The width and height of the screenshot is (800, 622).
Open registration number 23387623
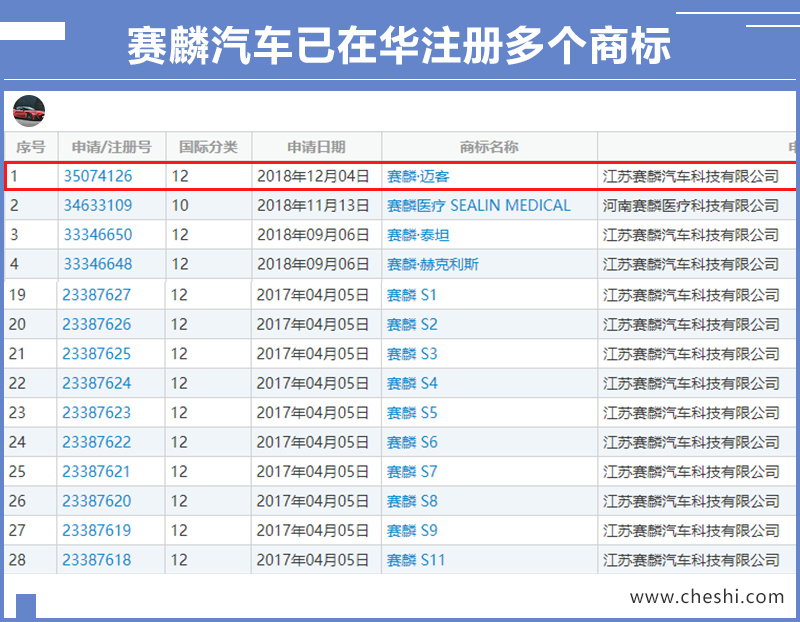97,413
